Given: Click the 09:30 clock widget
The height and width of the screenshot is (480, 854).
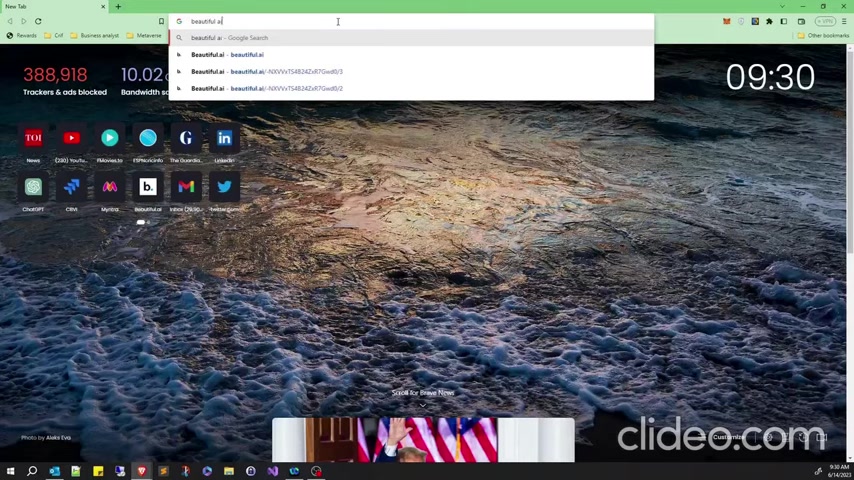Looking at the screenshot, I should [770, 77].
